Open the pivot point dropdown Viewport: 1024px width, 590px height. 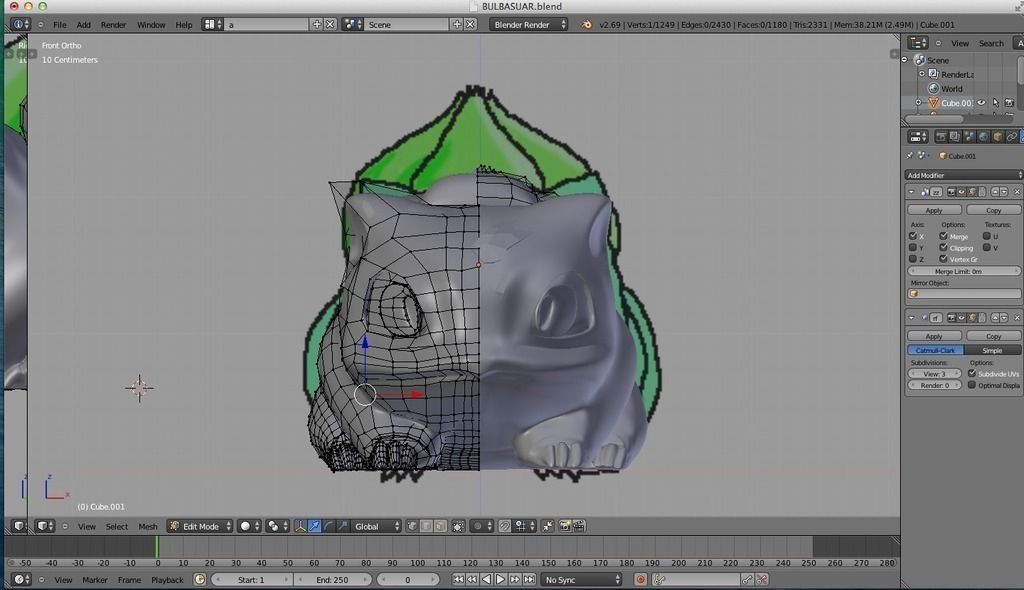pyautogui.click(x=277, y=526)
